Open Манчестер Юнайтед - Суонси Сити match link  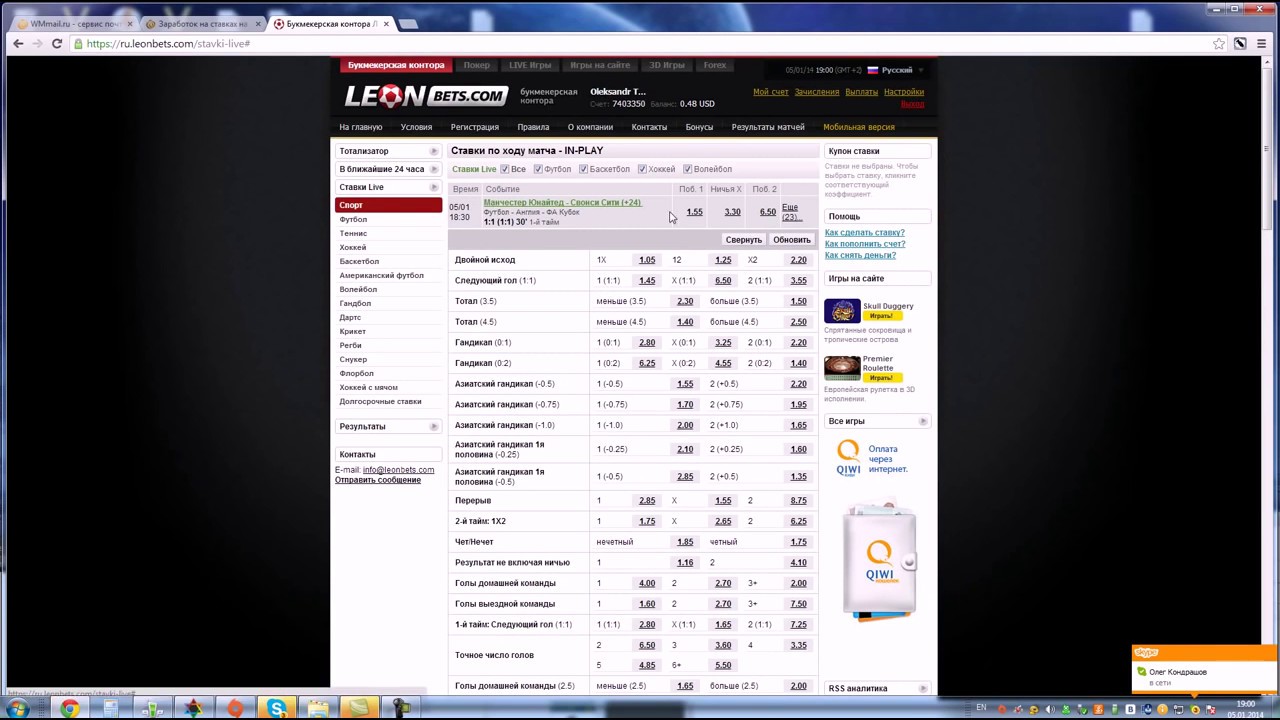coord(562,203)
